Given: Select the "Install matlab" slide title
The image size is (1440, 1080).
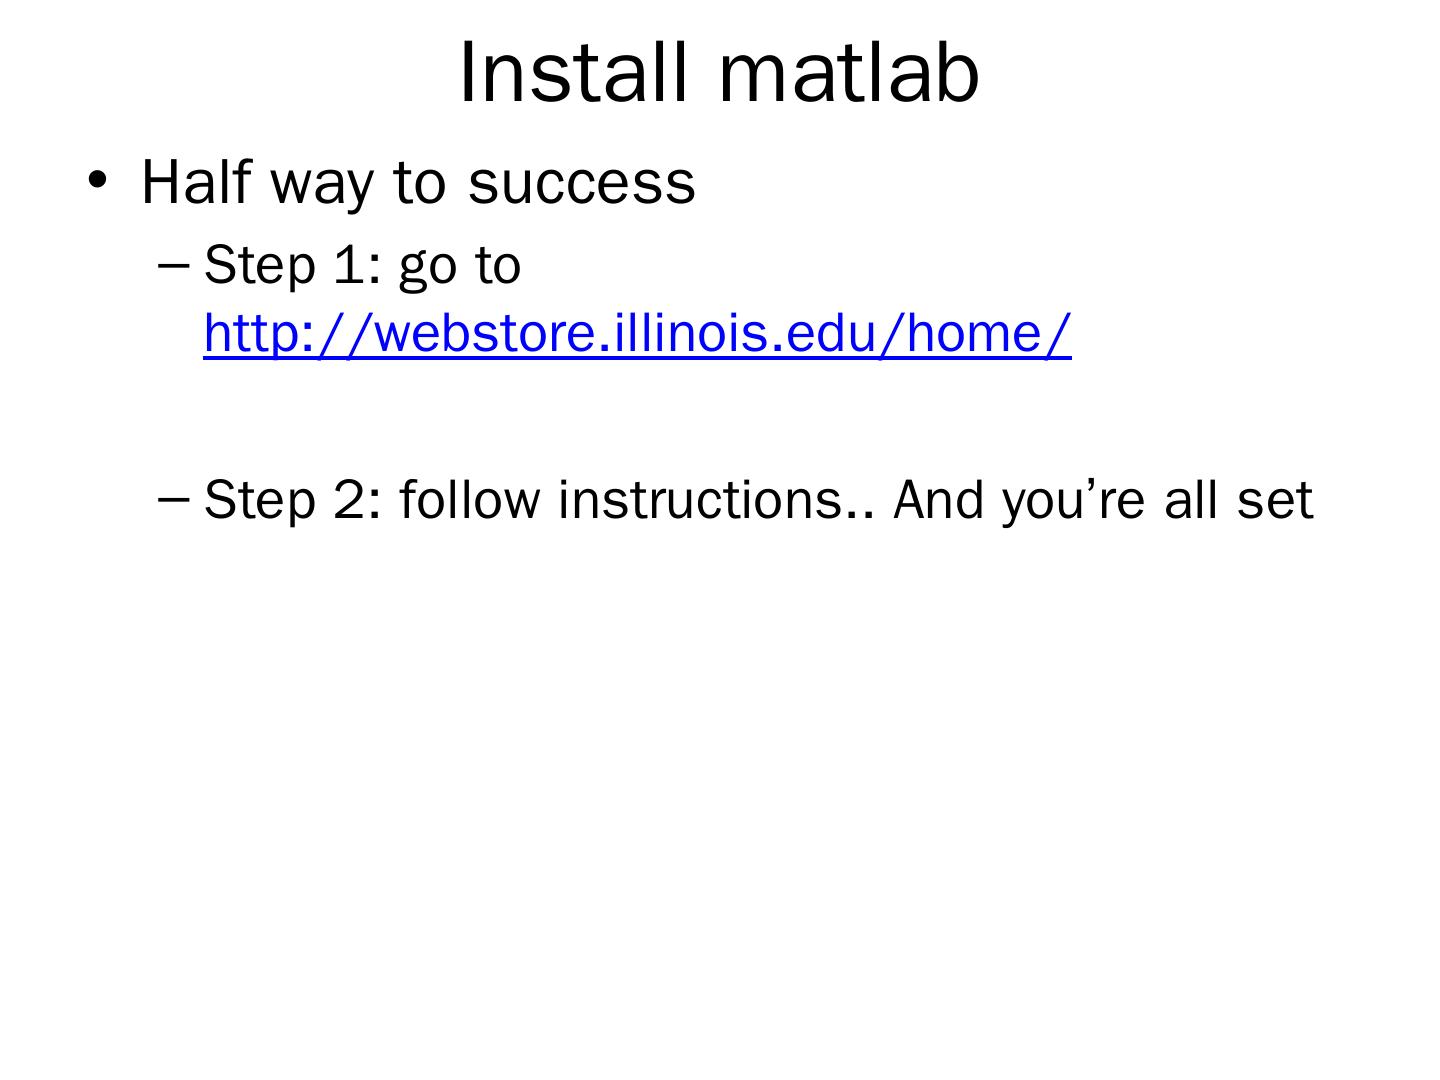Looking at the screenshot, I should coord(719,73).
